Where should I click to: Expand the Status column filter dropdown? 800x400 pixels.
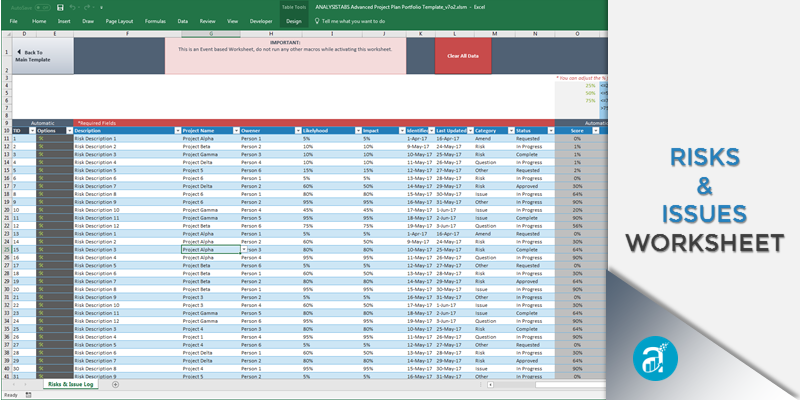click(x=549, y=130)
